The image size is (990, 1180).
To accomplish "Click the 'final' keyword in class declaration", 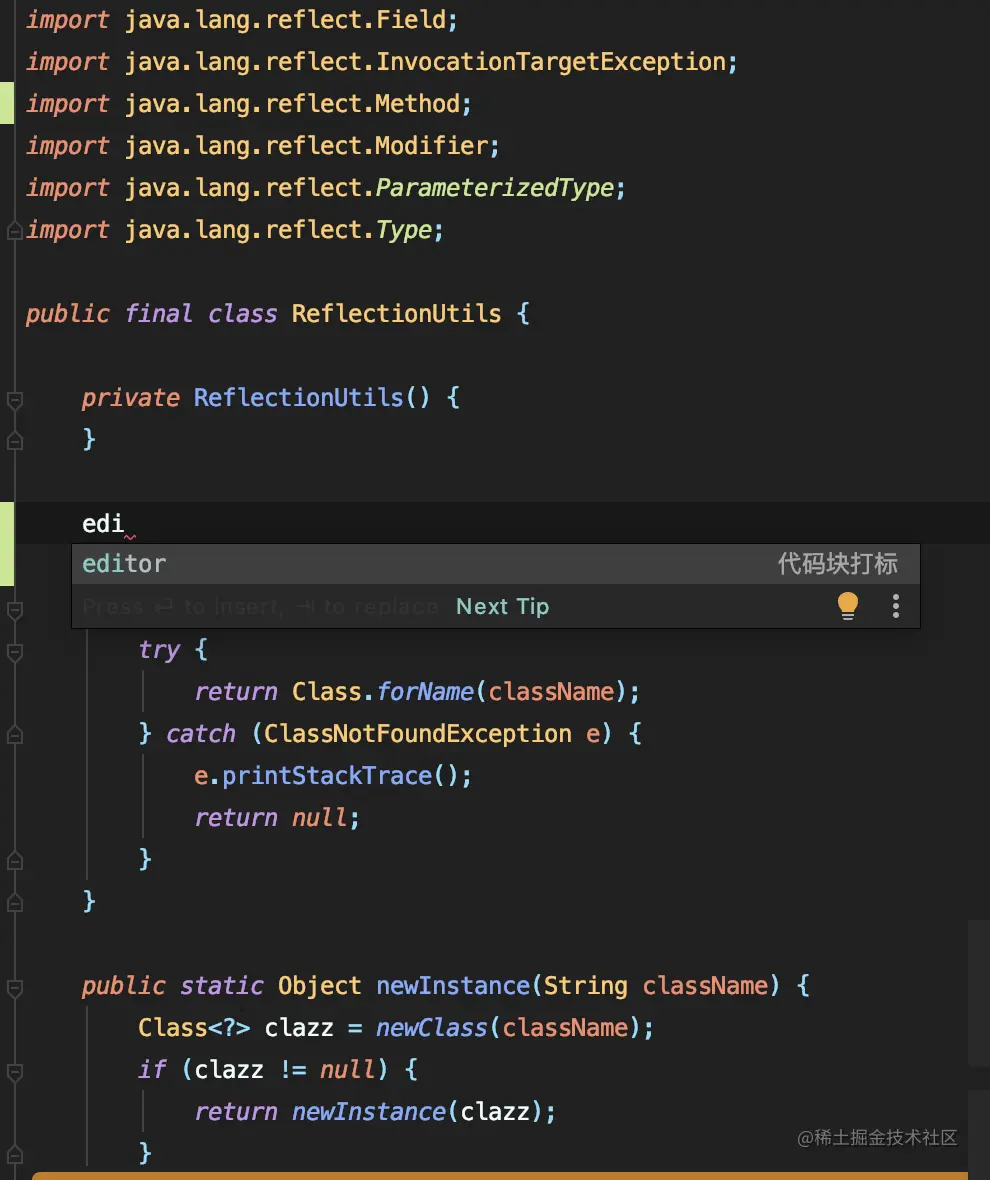I will click(x=159, y=313).
